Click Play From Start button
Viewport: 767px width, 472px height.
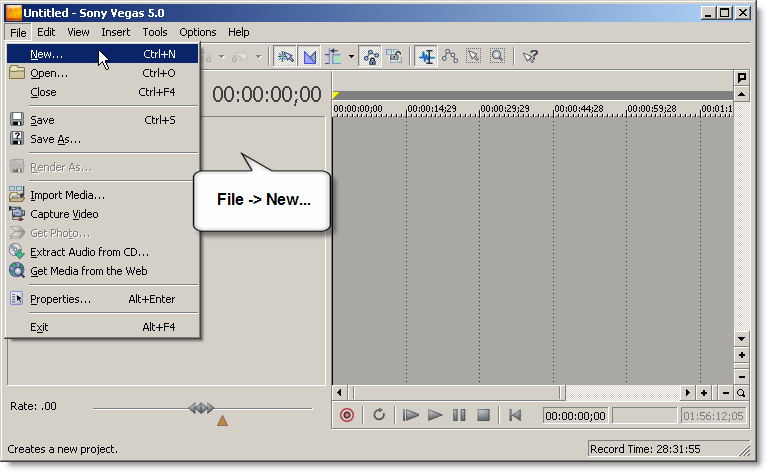tap(410, 415)
